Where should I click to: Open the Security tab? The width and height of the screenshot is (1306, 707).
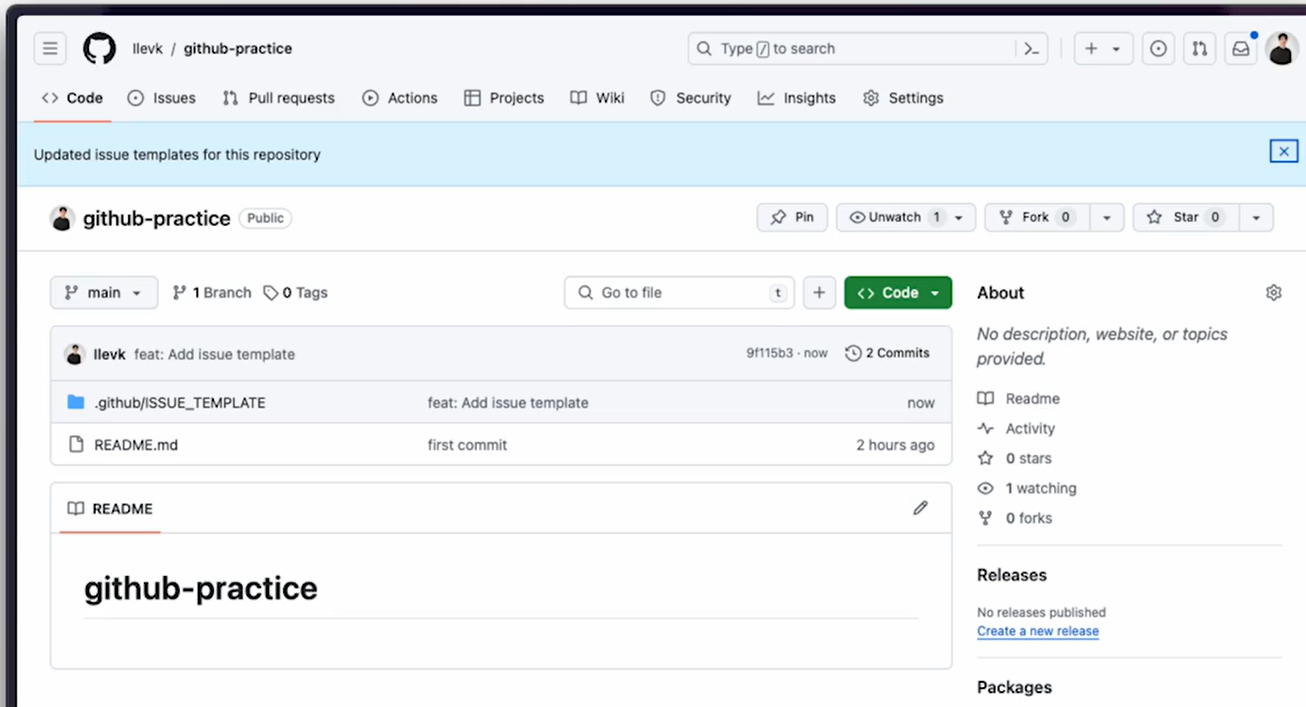[691, 98]
